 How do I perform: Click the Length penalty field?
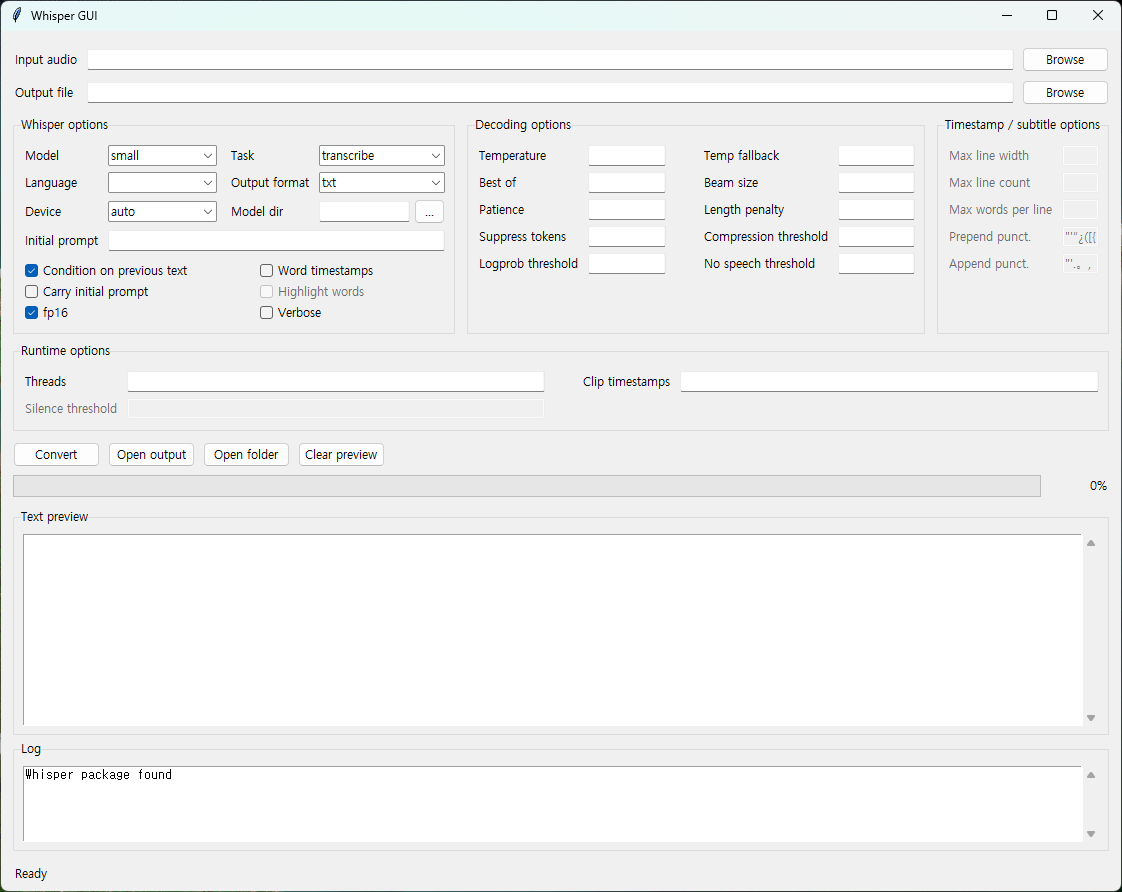coord(876,210)
